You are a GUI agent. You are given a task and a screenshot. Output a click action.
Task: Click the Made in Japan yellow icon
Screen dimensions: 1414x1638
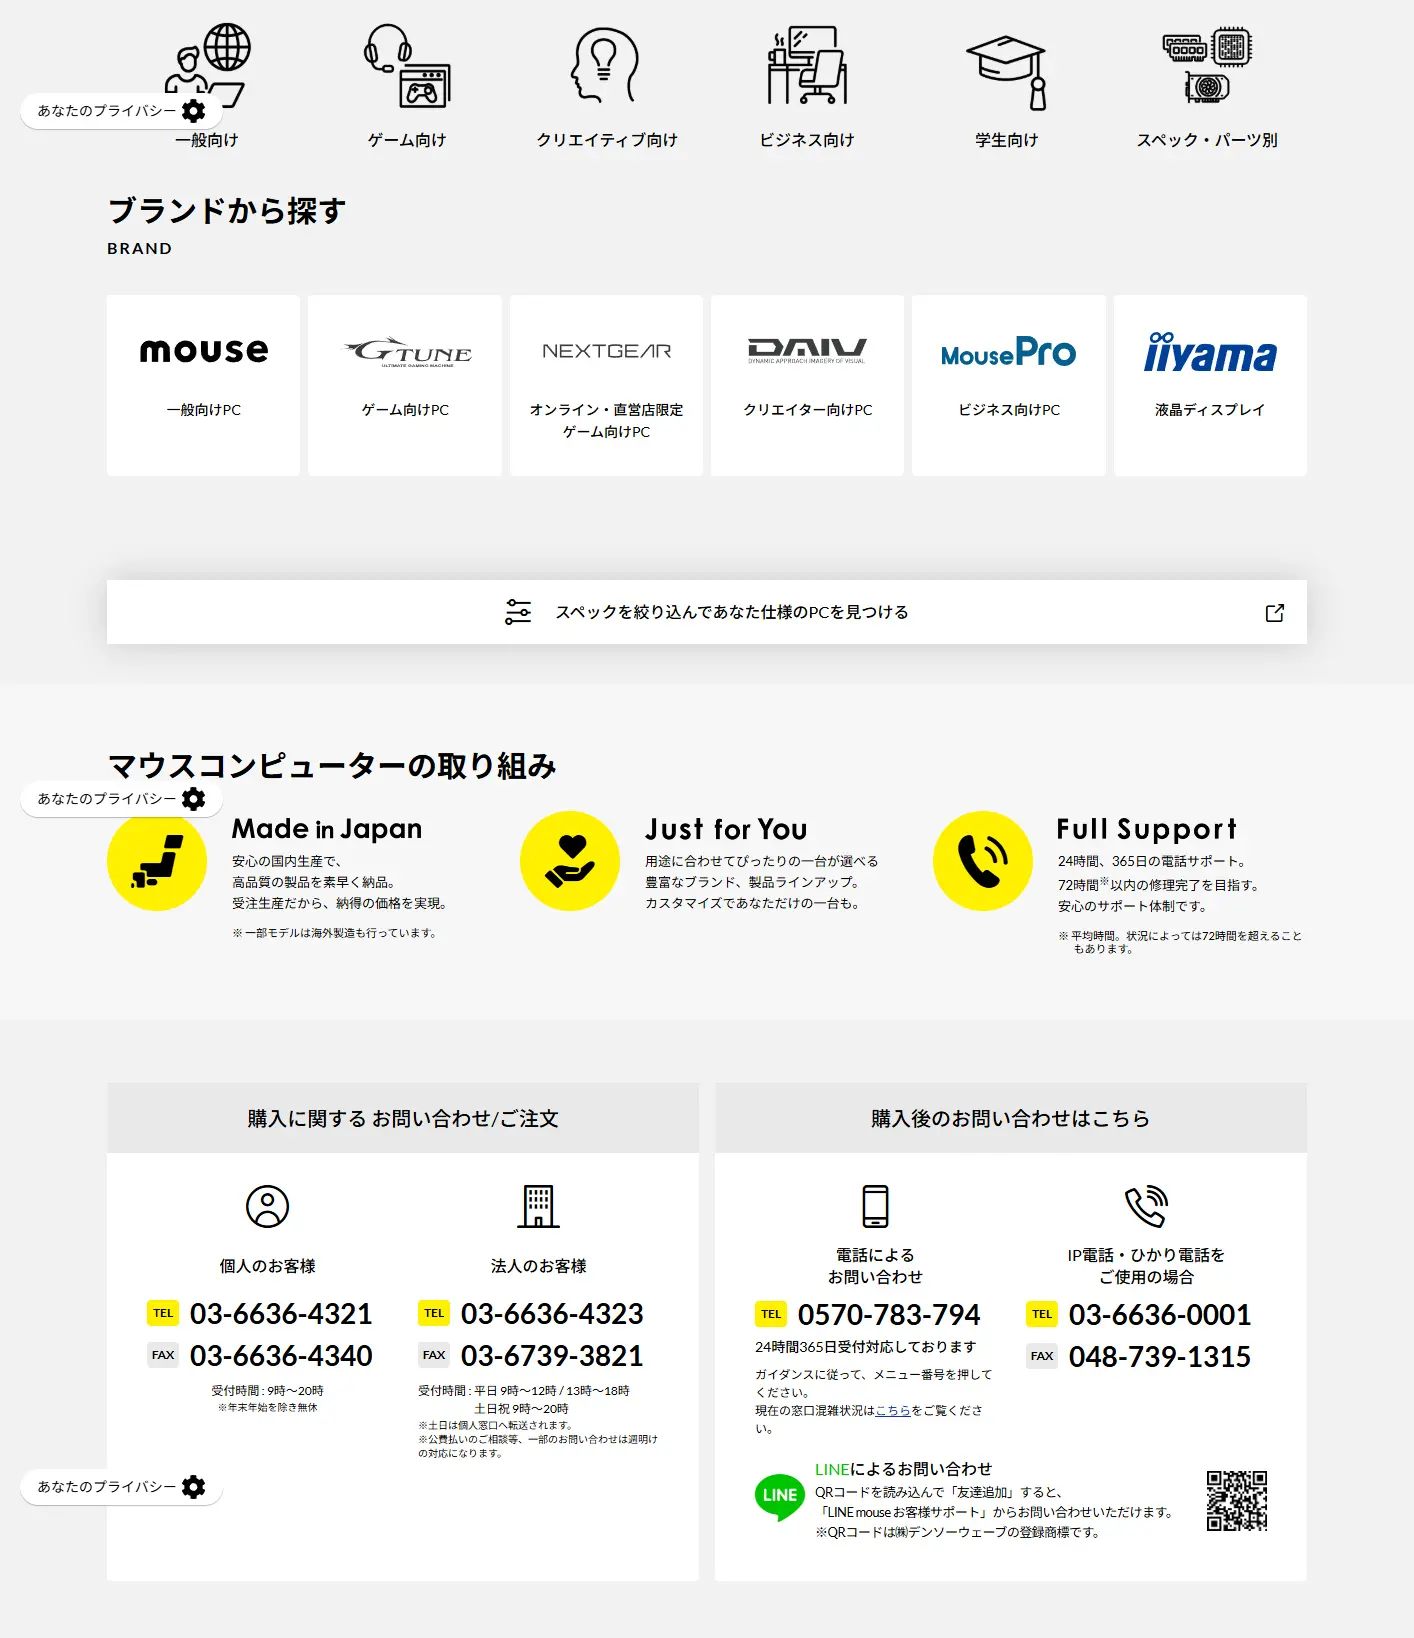pyautogui.click(x=157, y=861)
